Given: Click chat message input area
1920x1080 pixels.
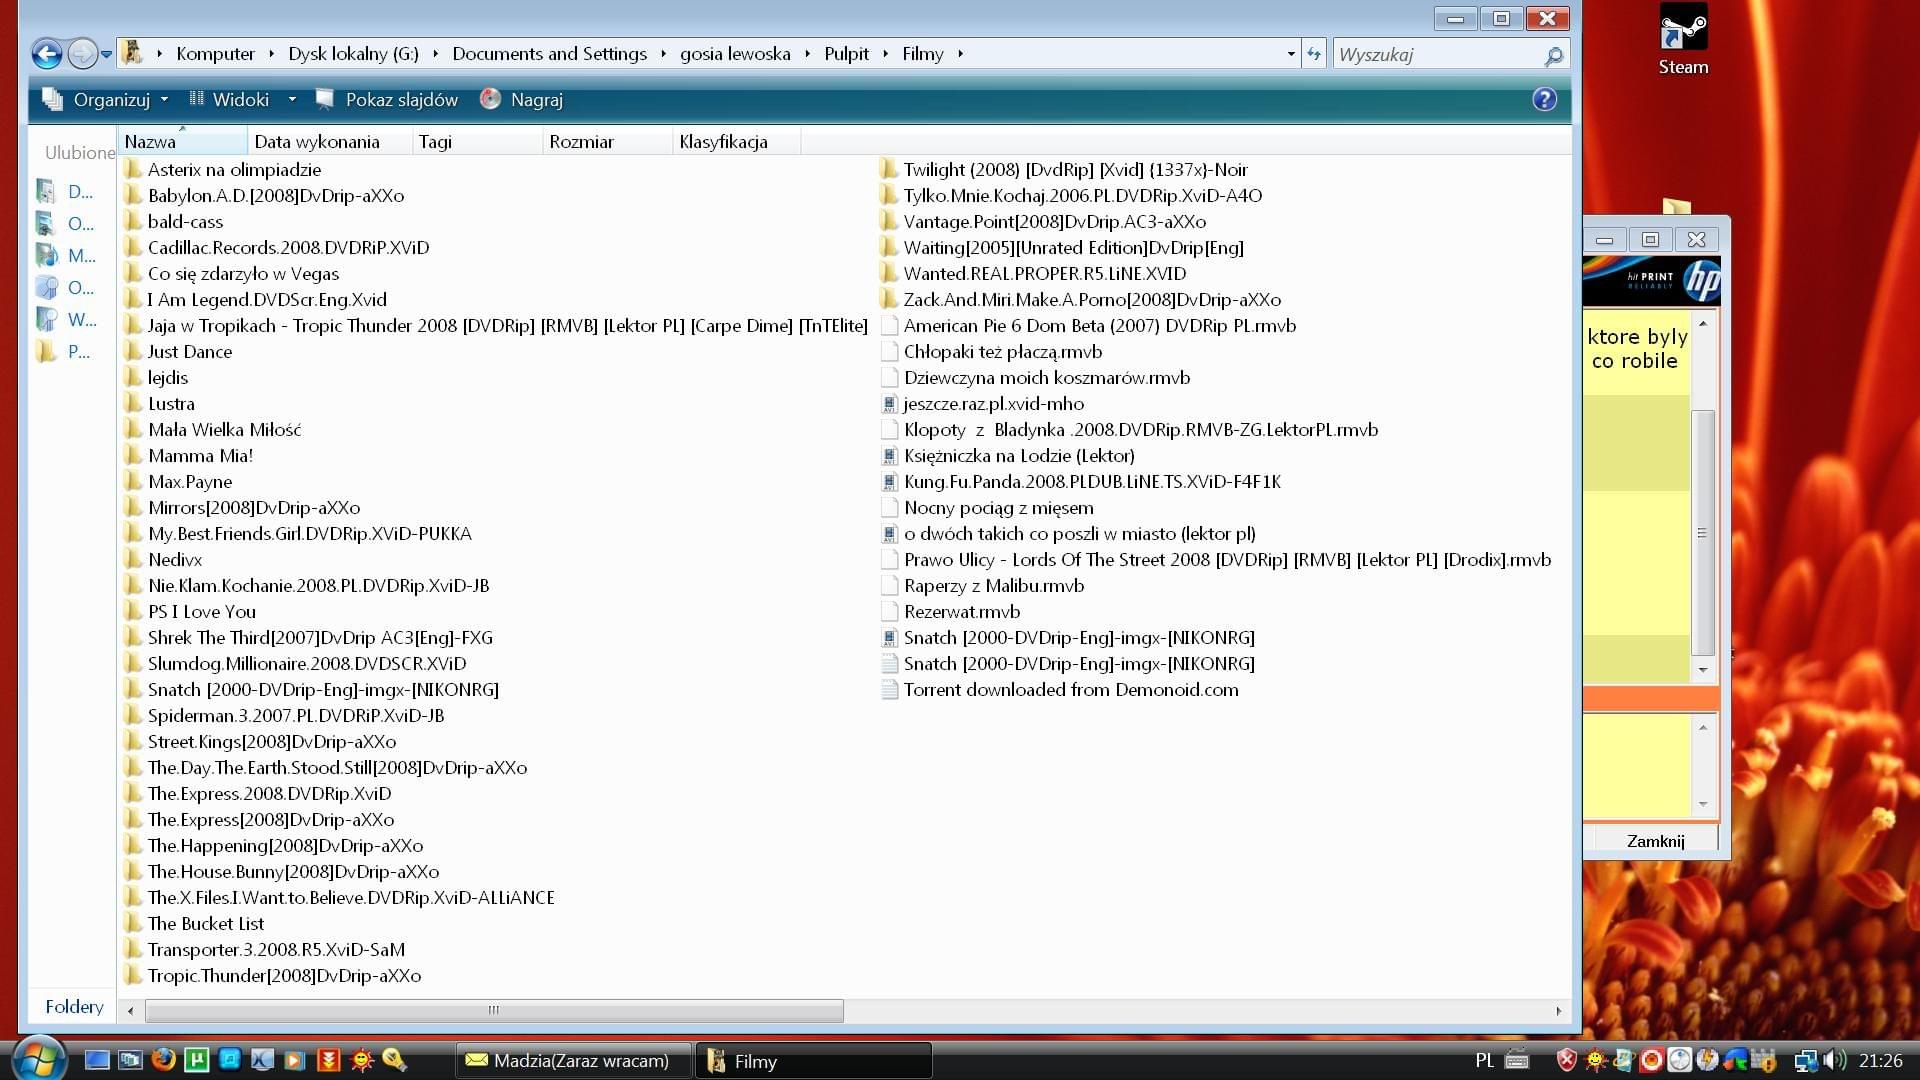Looking at the screenshot, I should (x=1638, y=765).
